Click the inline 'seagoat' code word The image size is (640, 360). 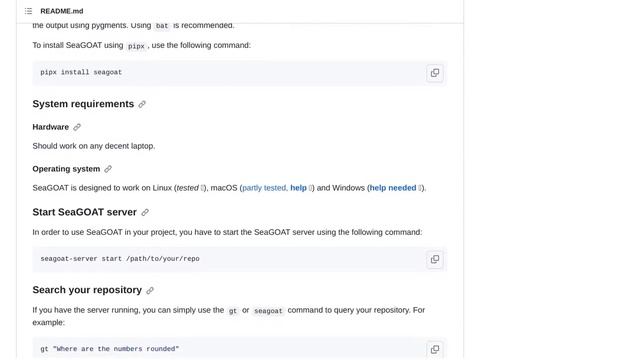point(268,311)
